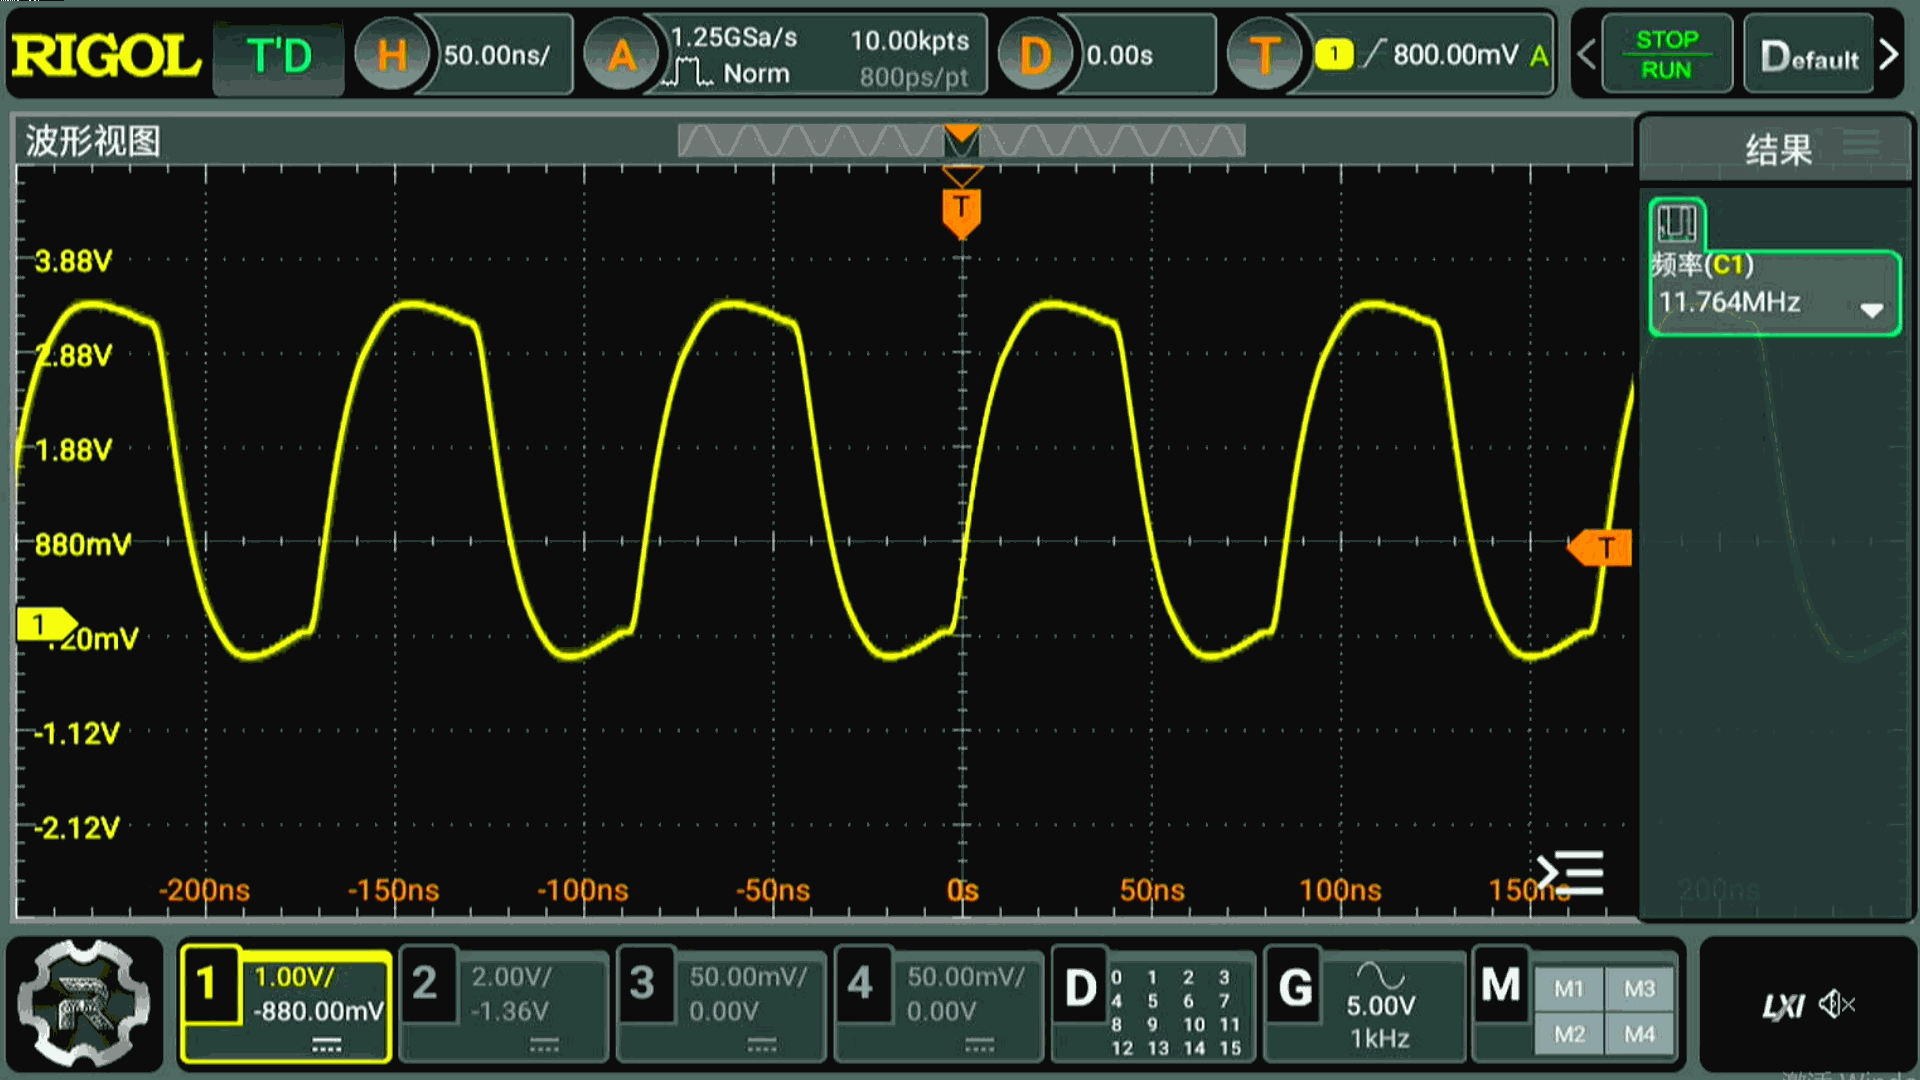Tap the -2.12V vertical scale label
Image resolution: width=1920 pixels, height=1080 pixels.
(77, 828)
